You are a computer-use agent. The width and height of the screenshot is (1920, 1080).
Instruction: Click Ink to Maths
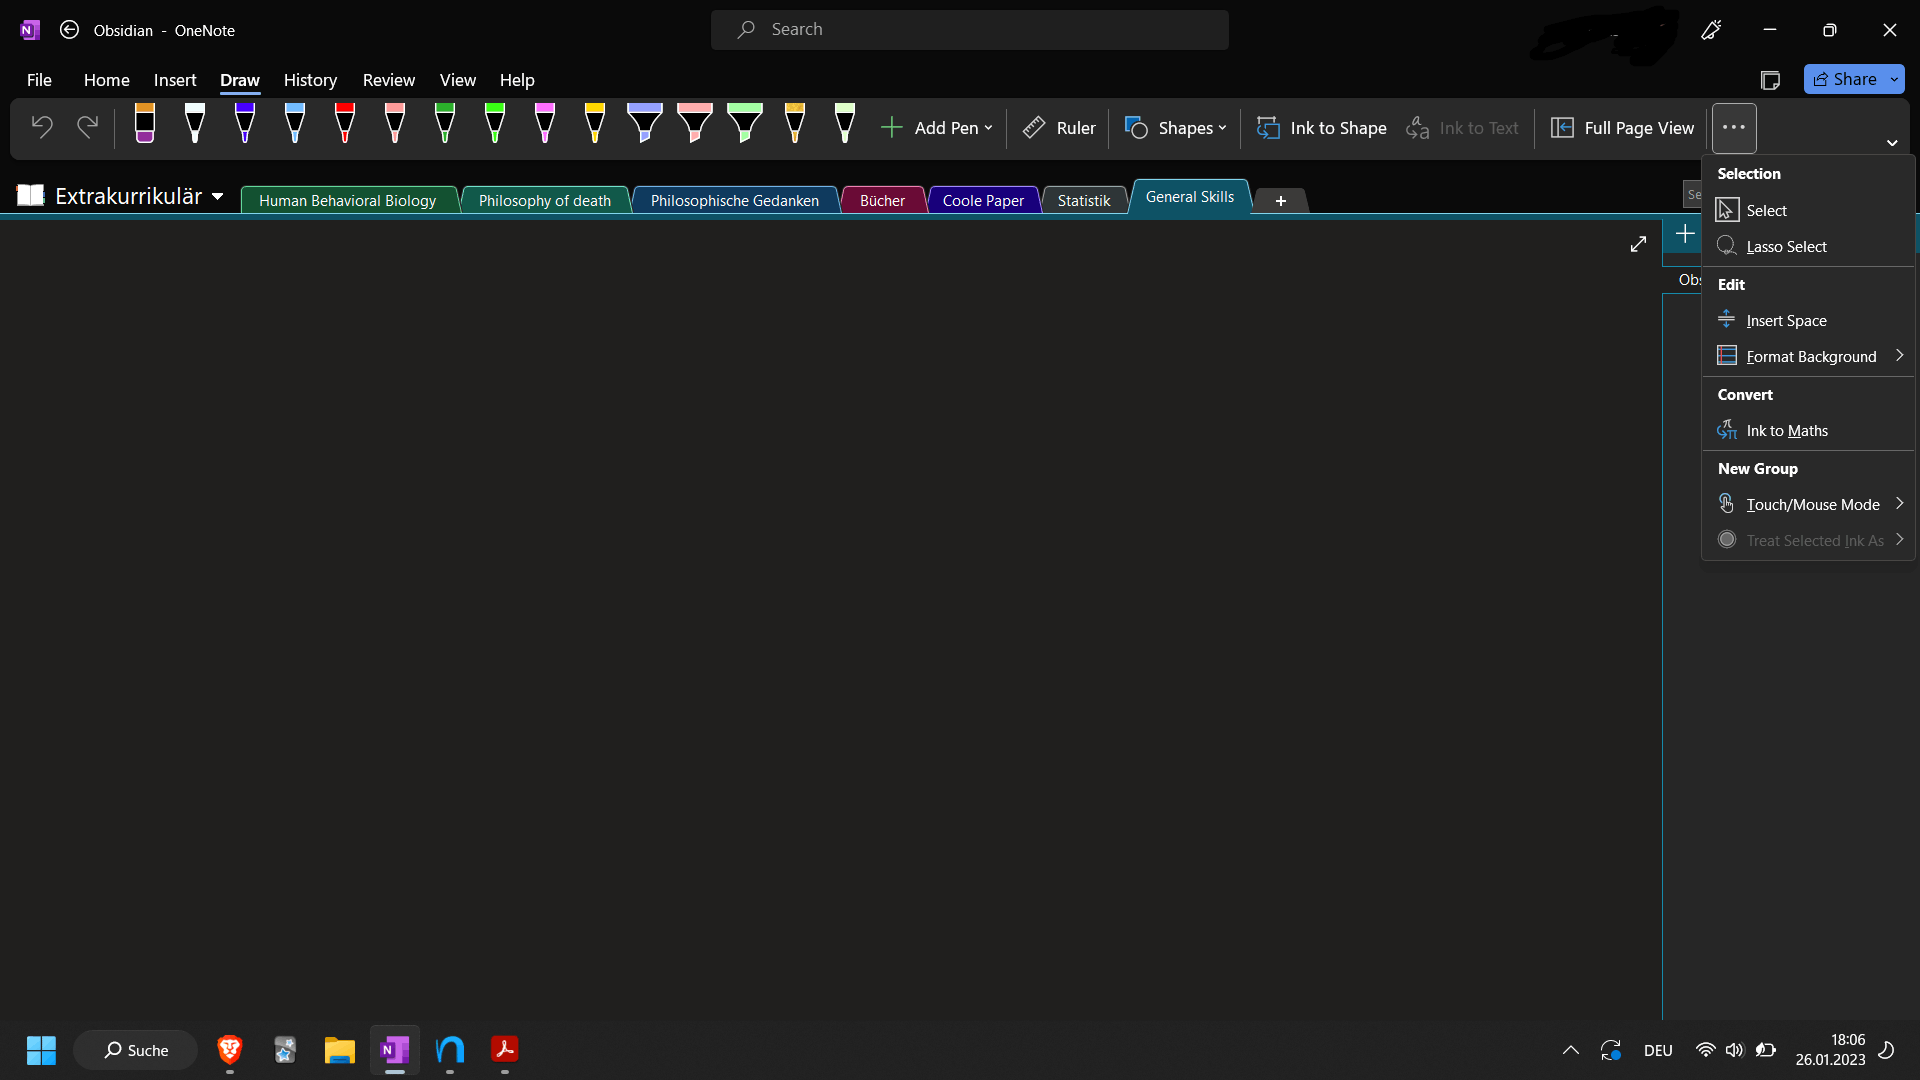[x=1786, y=431]
